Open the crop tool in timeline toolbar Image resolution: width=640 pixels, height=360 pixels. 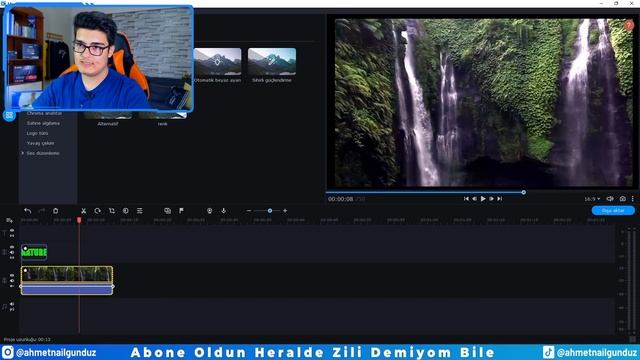[x=111, y=211]
